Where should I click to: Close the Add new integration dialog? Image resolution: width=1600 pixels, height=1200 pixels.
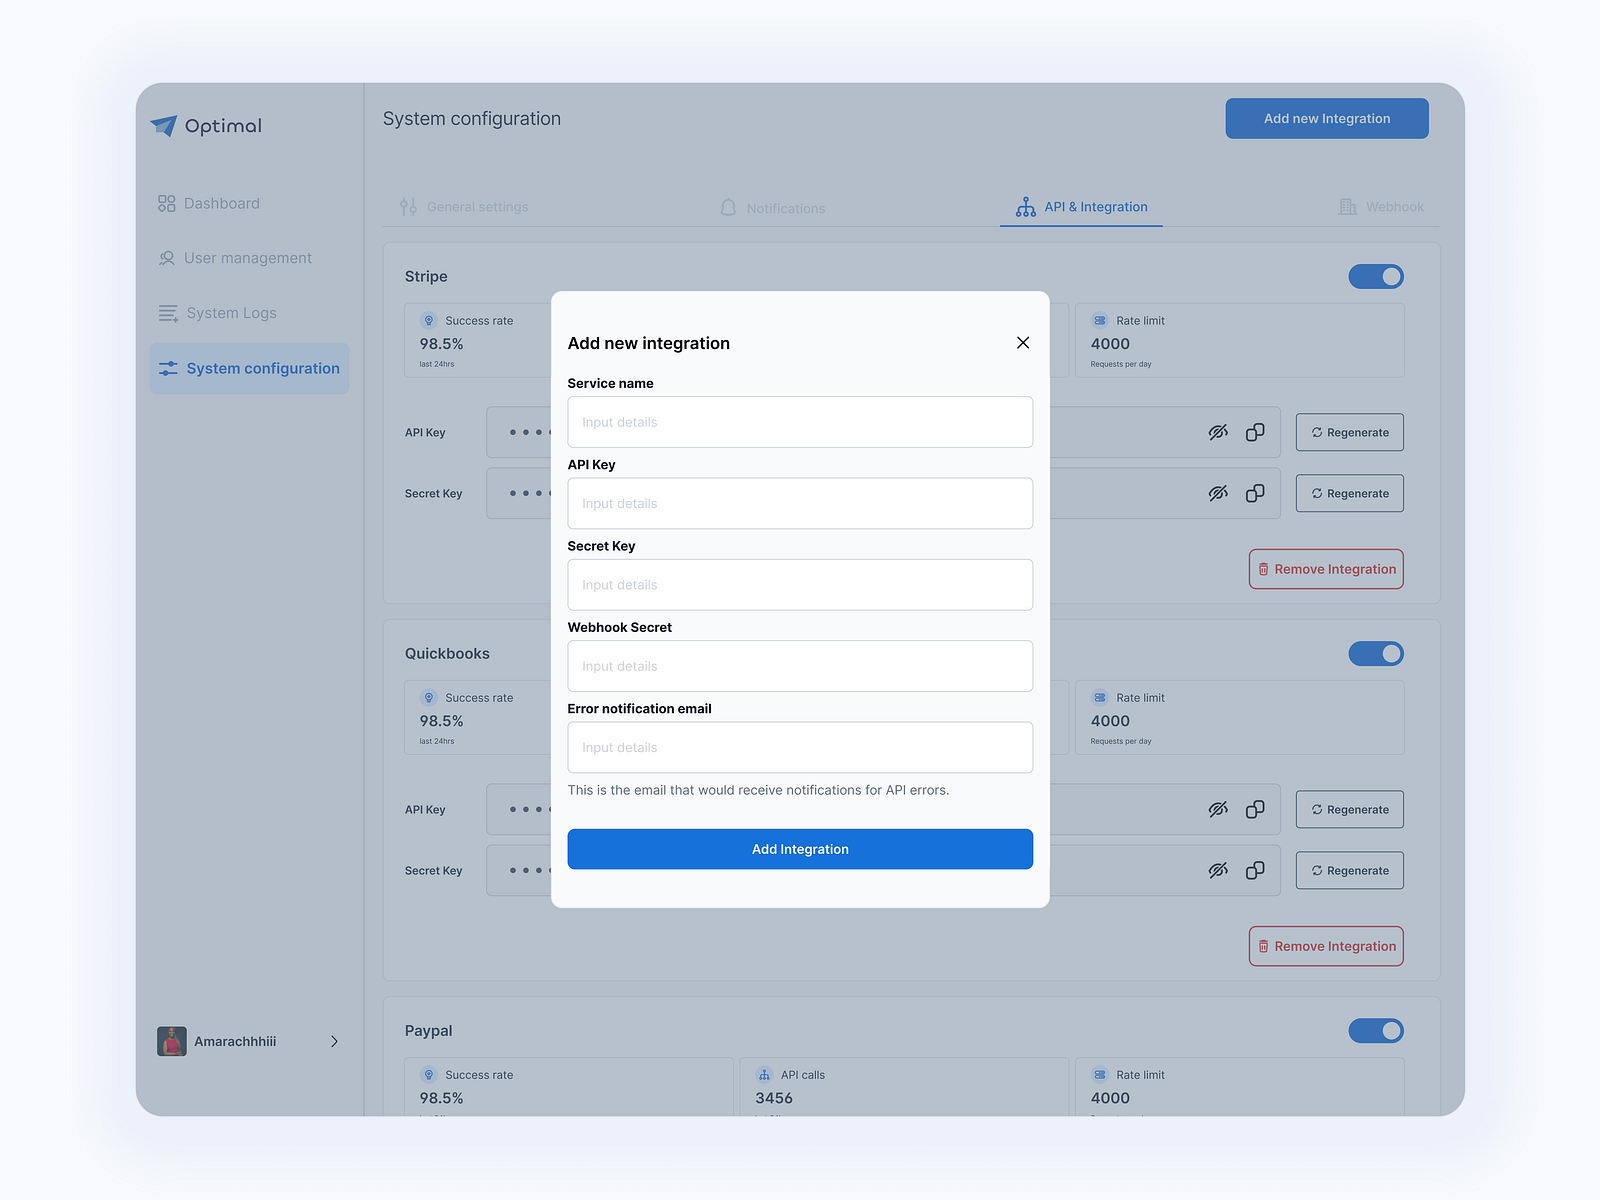(x=1022, y=342)
